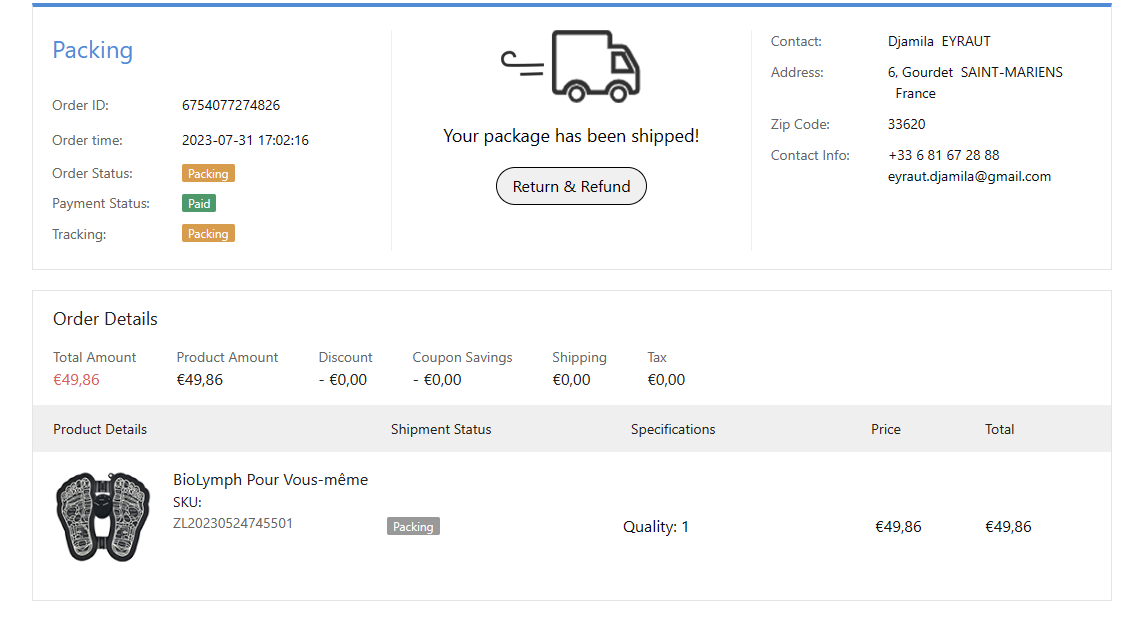Click the delivery truck shipping icon
The width and height of the screenshot is (1140, 637).
pos(571,66)
